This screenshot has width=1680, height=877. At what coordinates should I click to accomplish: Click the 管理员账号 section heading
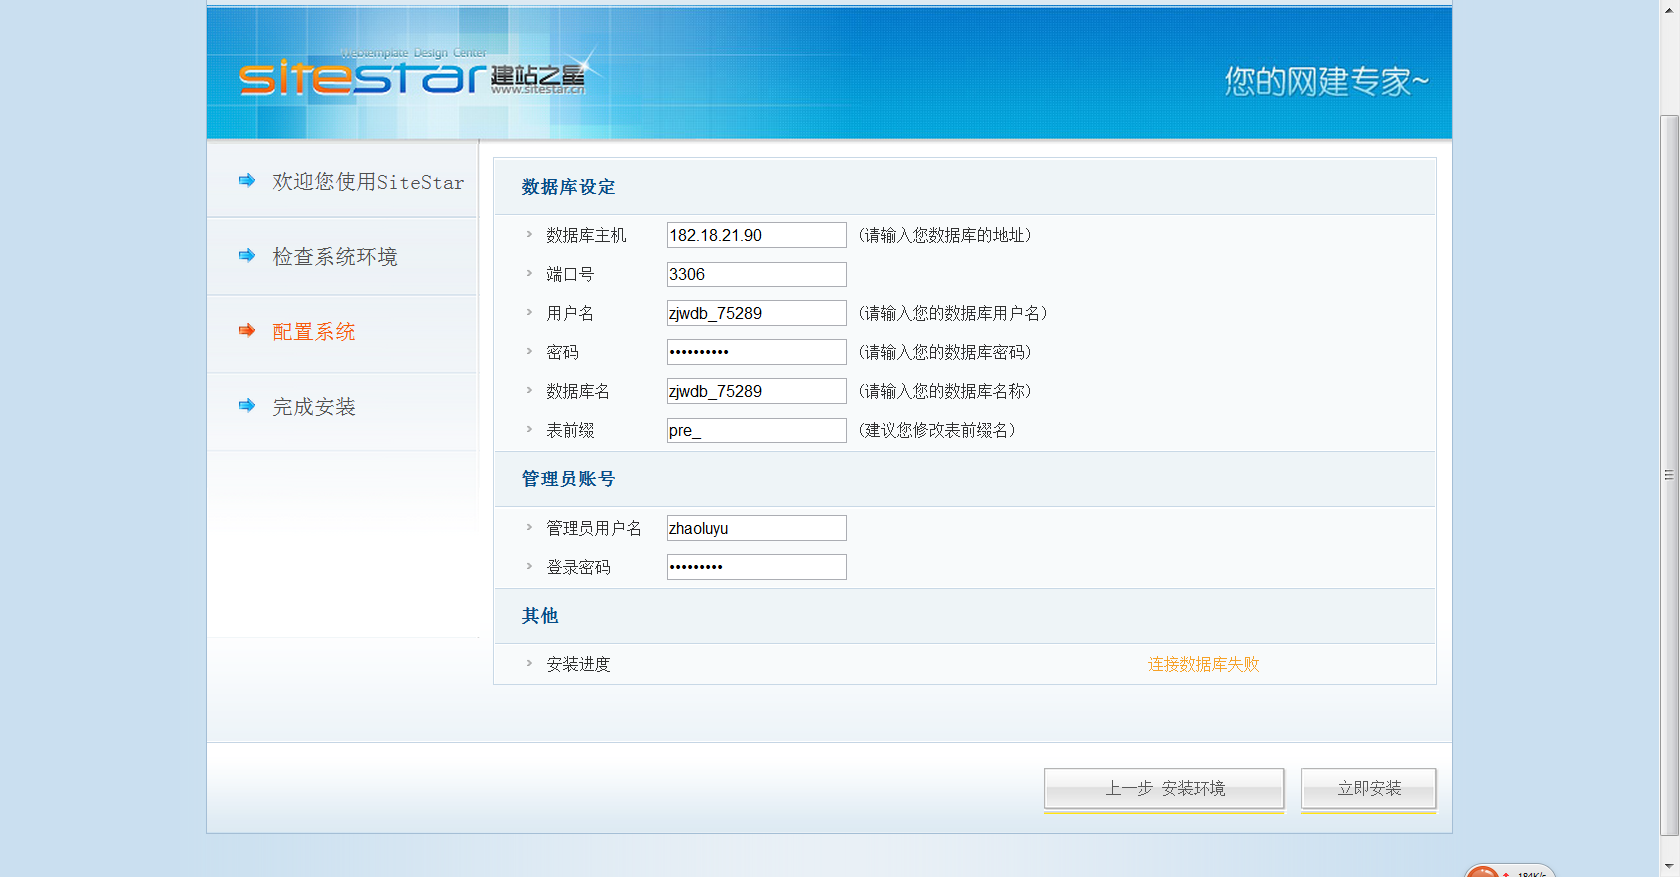568,479
